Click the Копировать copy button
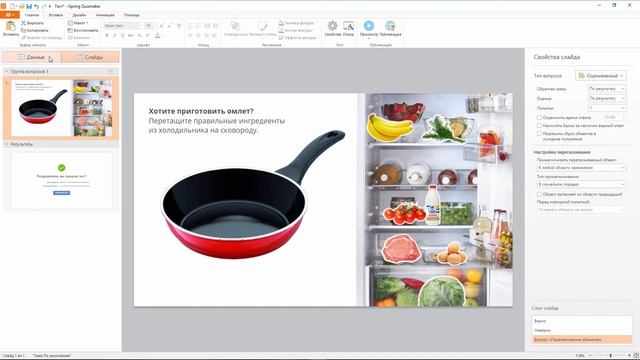 (34, 30)
